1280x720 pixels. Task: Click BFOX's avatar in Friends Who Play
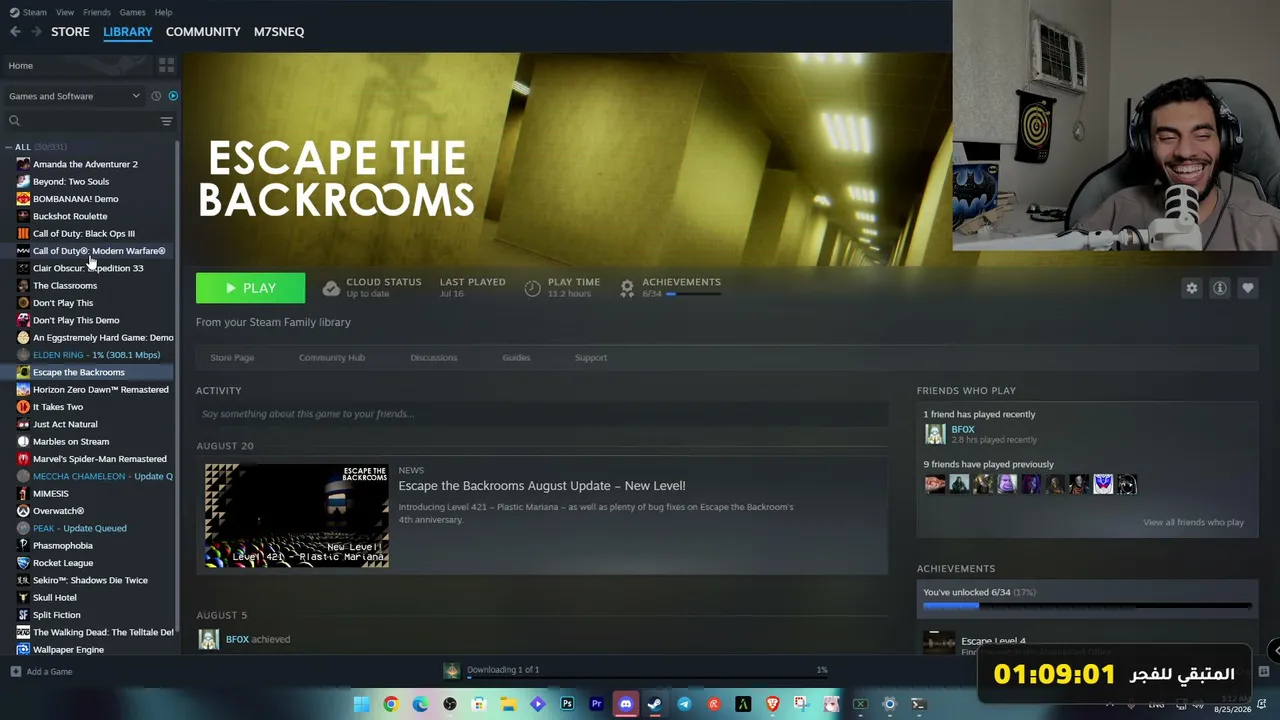[935, 434]
